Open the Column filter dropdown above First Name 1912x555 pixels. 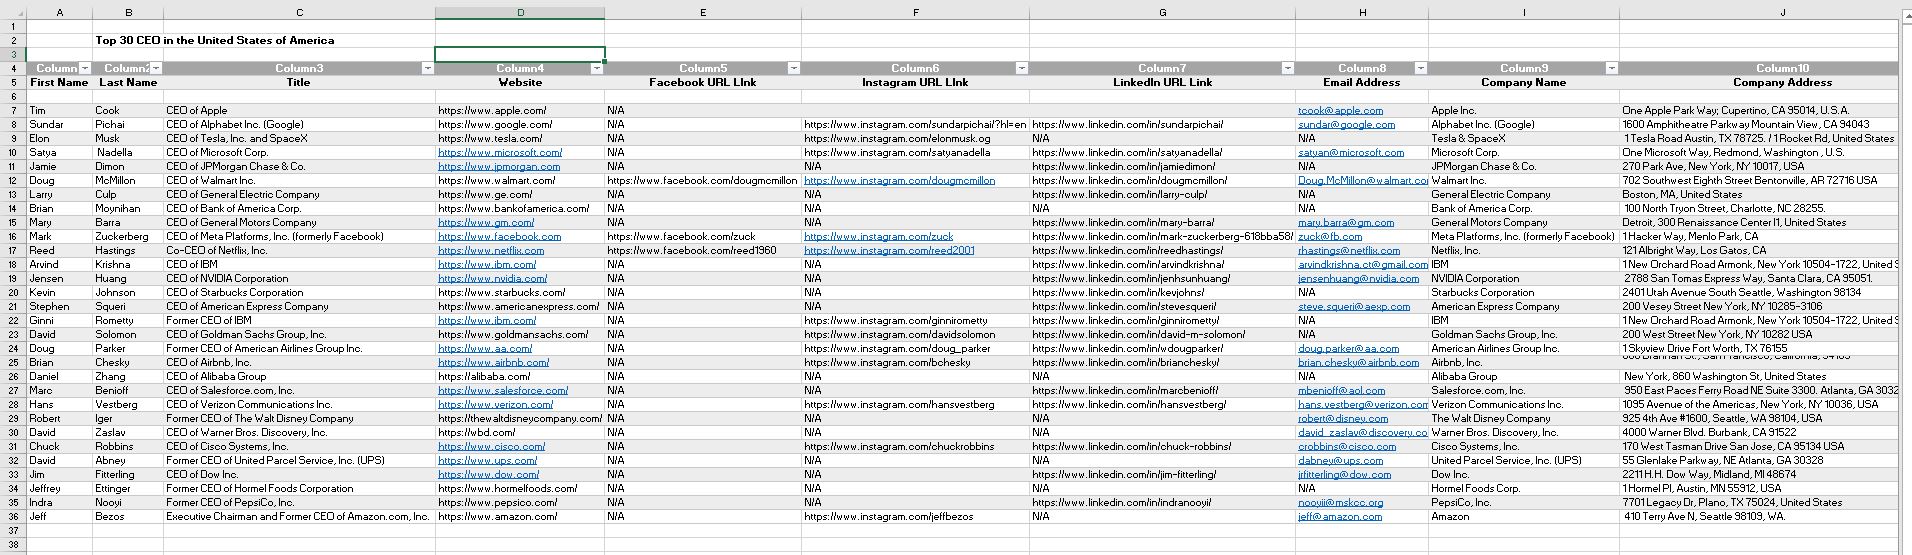pyautogui.click(x=85, y=68)
